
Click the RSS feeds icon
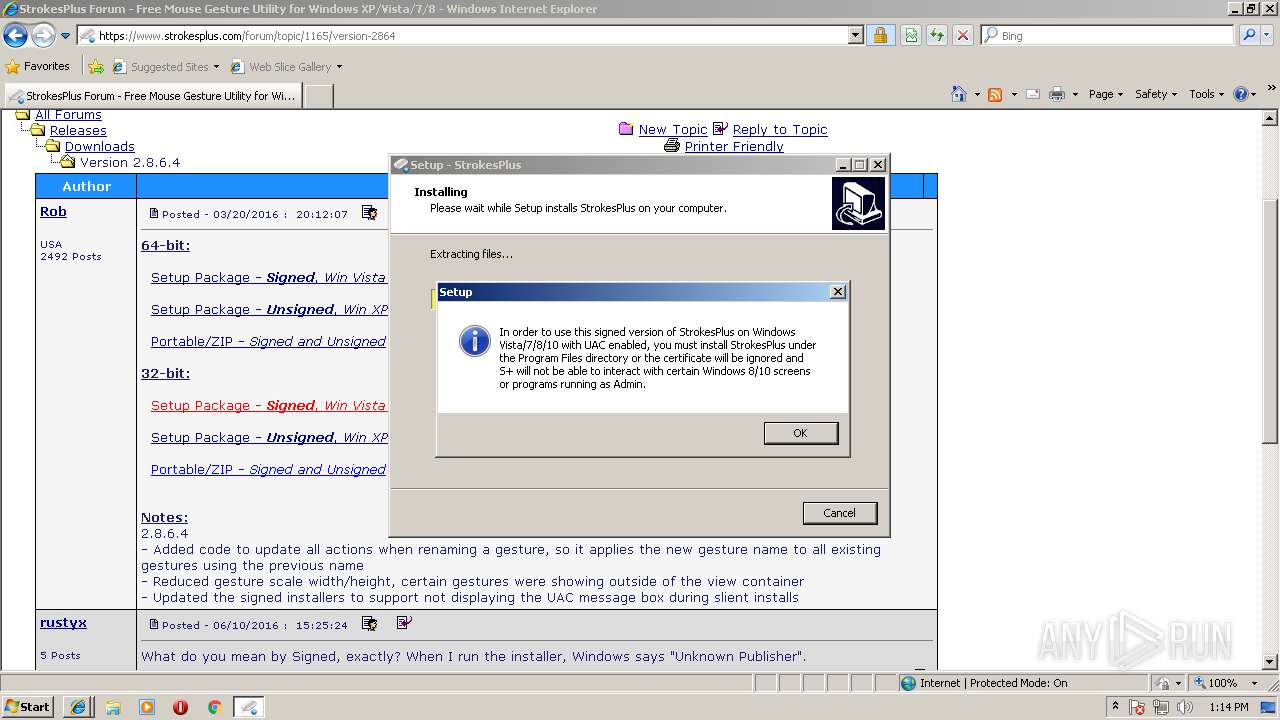(x=995, y=94)
